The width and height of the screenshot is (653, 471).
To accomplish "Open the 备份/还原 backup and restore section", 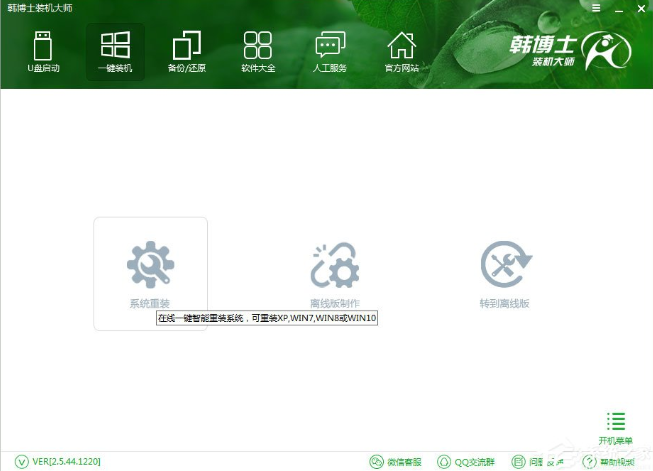I will (x=187, y=51).
